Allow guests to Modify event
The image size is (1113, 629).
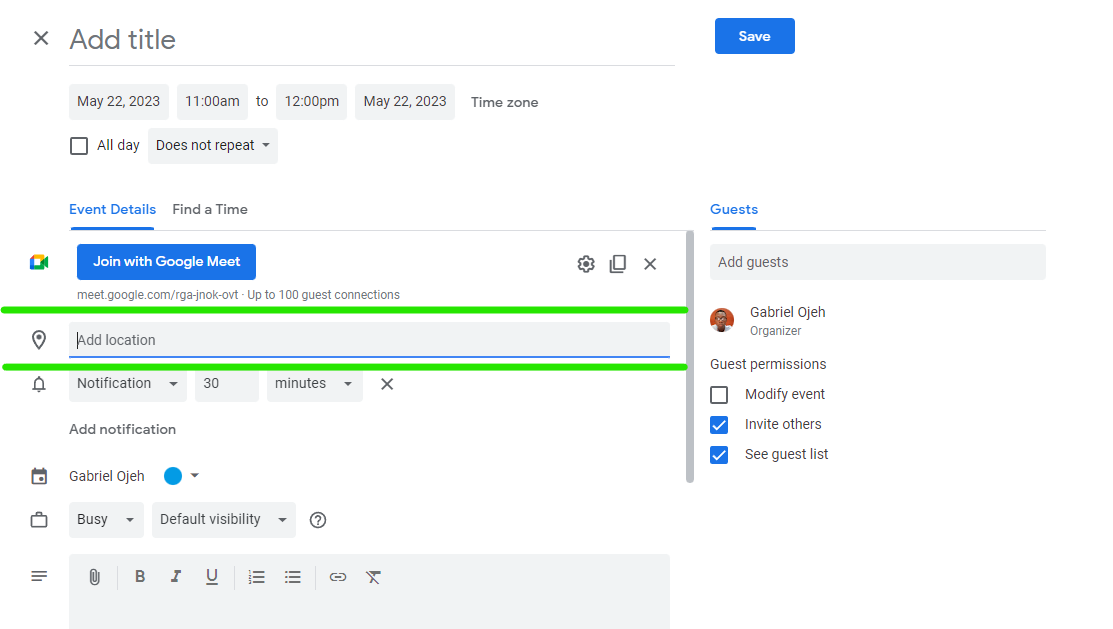718,394
